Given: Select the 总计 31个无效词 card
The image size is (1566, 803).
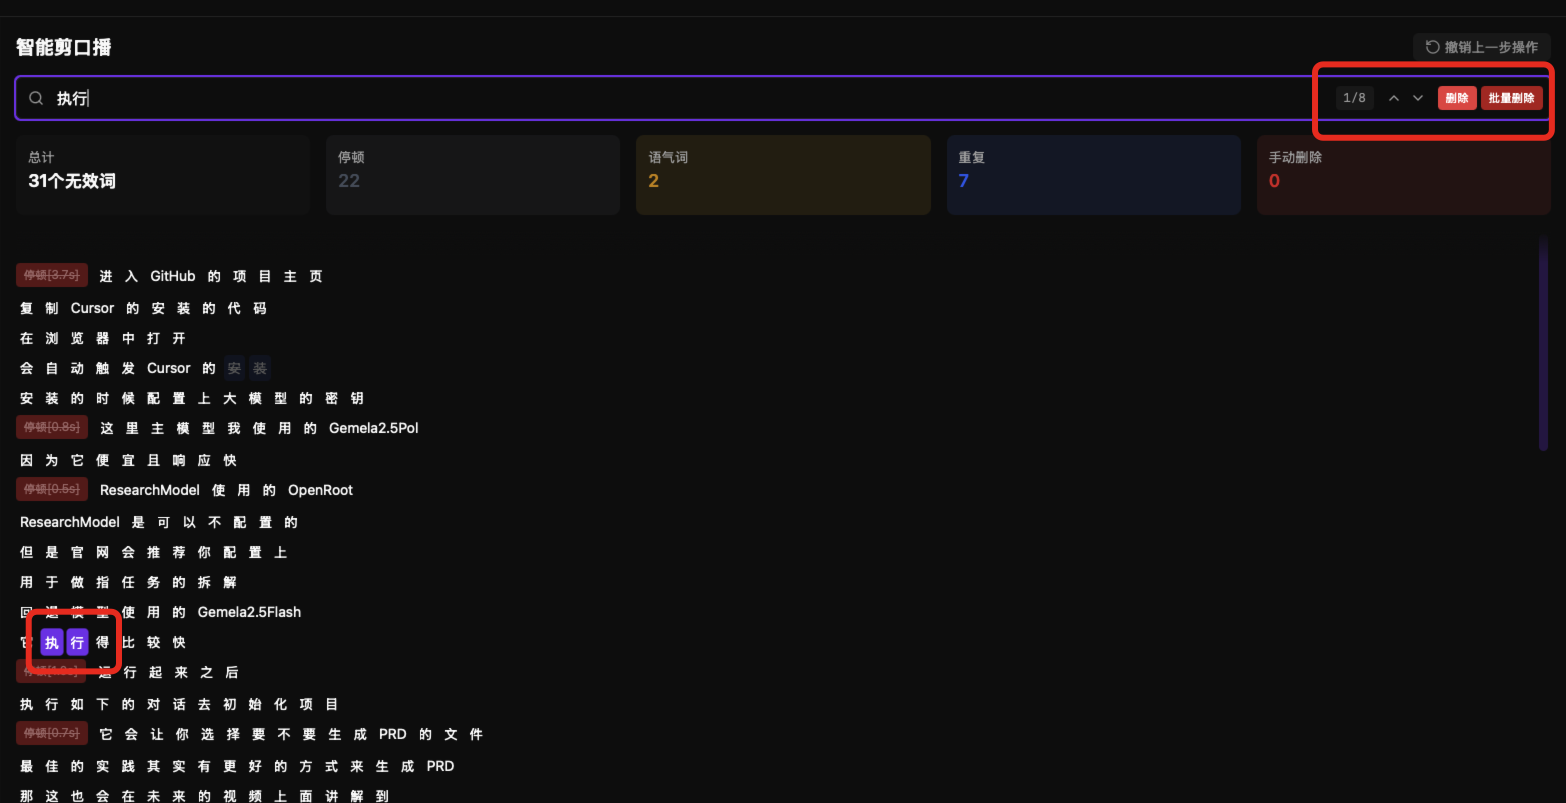Looking at the screenshot, I should [162, 174].
